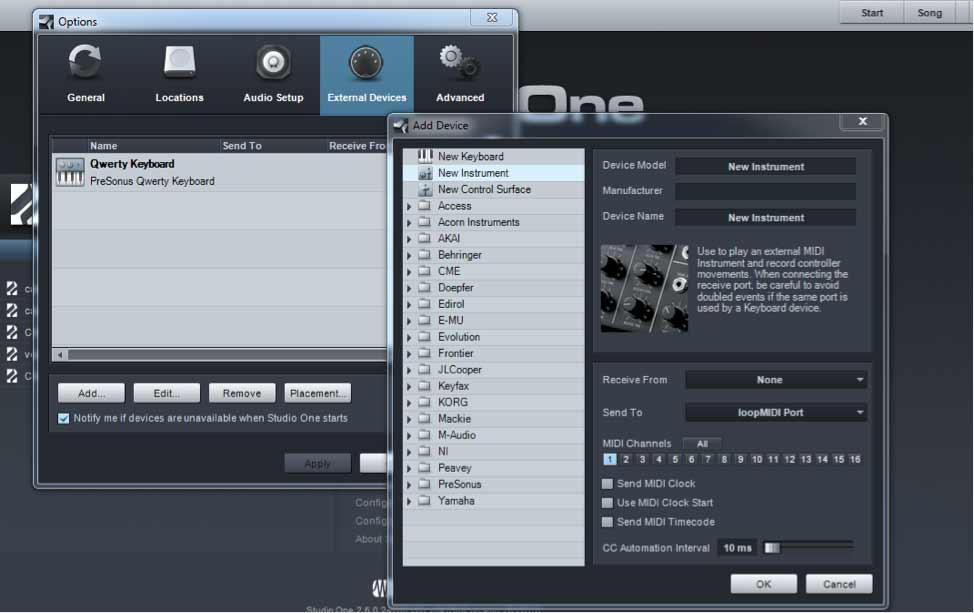Open the Audio Setup speaker icon
974x613 pixels.
pos(273,62)
